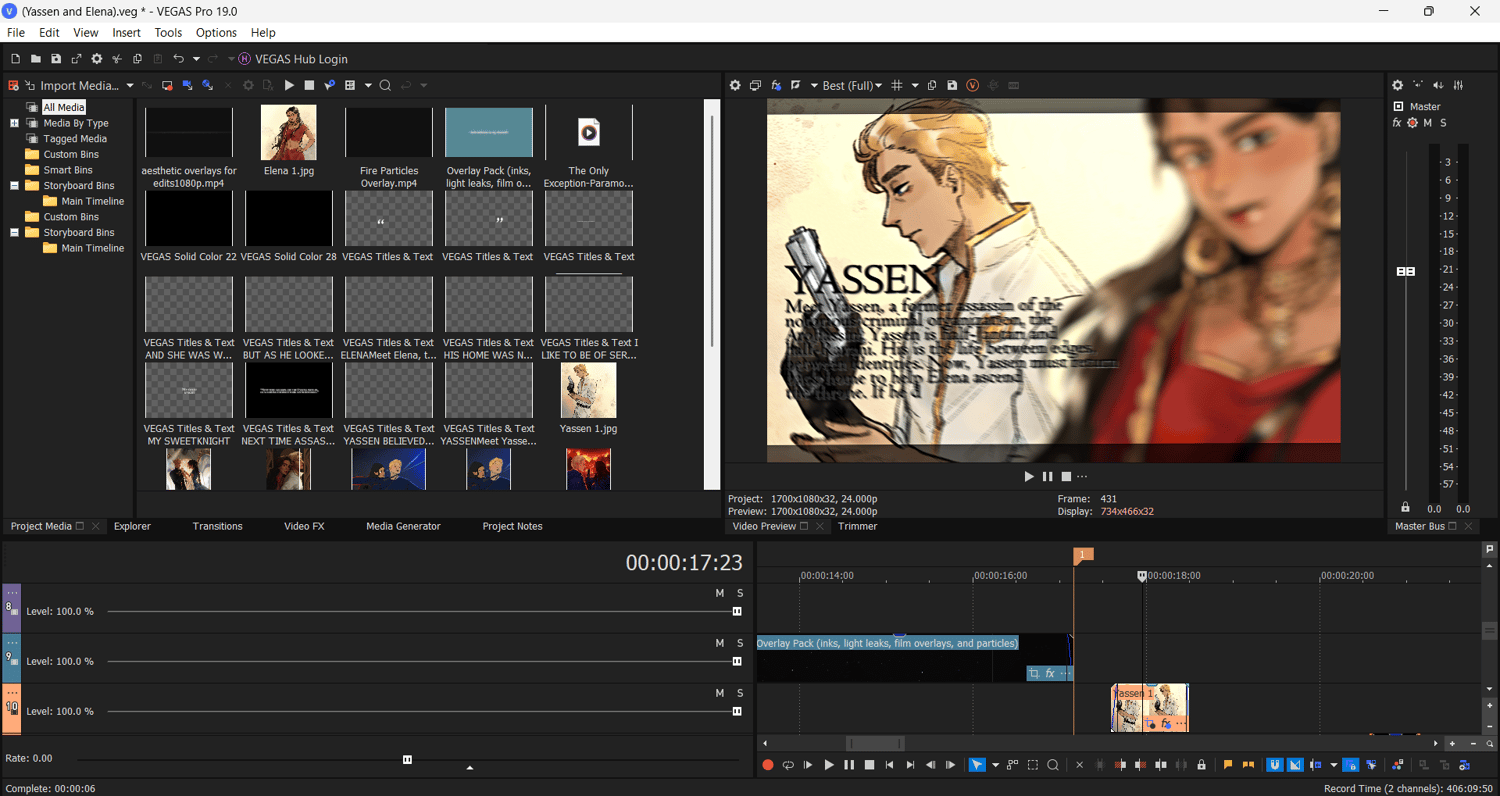1500x796 pixels.
Task: Click timeline marker 1
Action: pyautogui.click(x=1082, y=554)
